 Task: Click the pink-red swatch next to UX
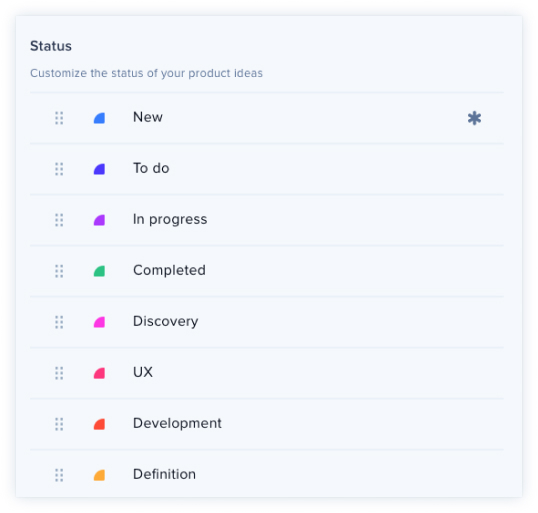pyautogui.click(x=99, y=373)
